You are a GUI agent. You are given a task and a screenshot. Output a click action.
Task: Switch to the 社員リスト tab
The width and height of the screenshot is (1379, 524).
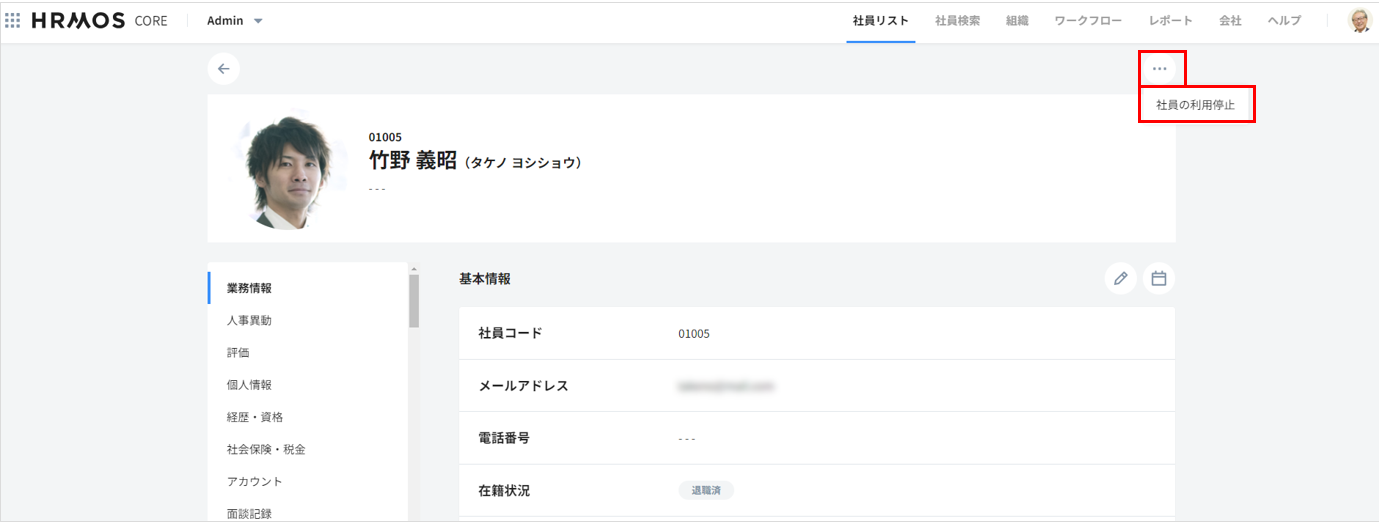[880, 21]
